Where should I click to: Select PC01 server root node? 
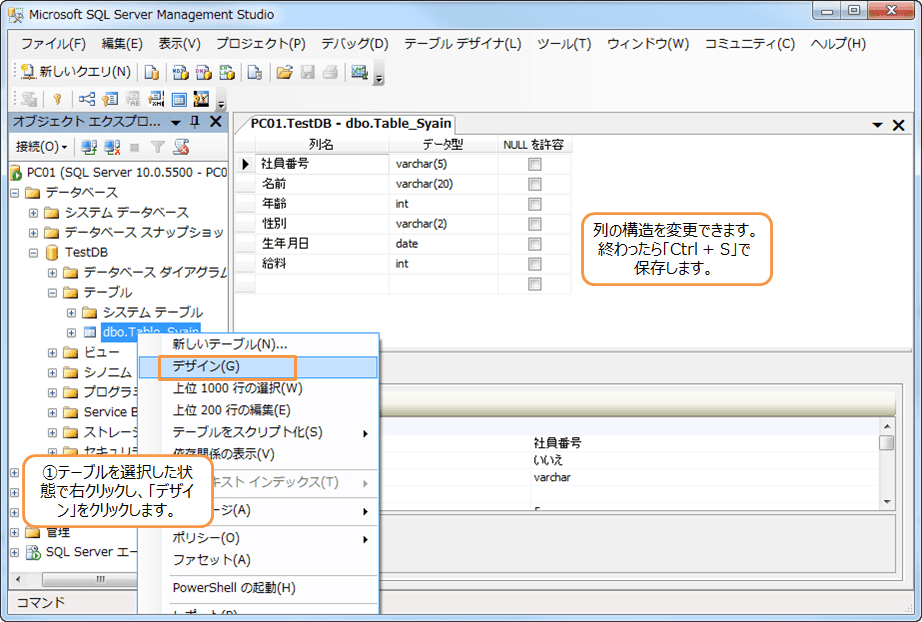point(126,173)
